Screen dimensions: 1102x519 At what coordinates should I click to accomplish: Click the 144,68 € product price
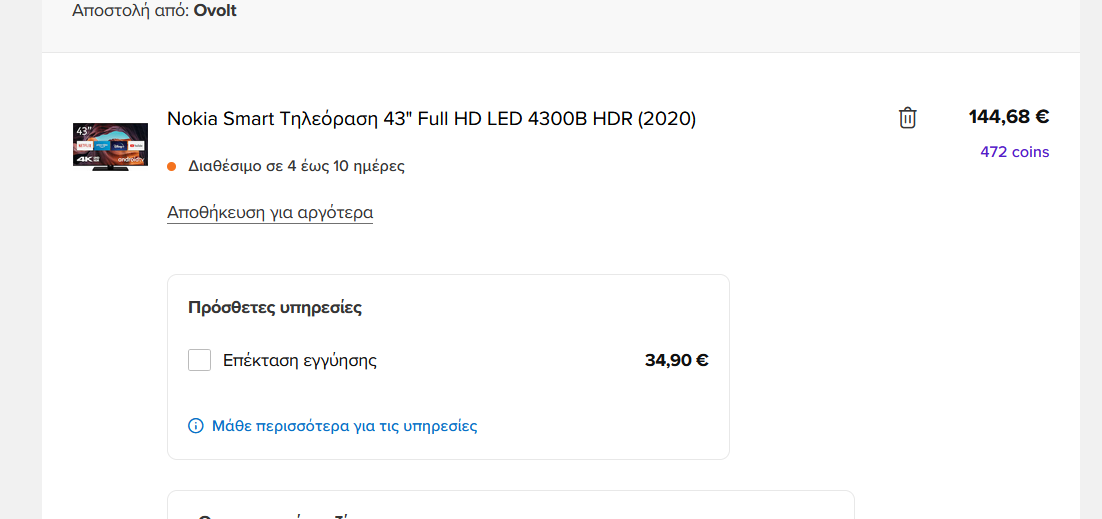click(x=1008, y=117)
